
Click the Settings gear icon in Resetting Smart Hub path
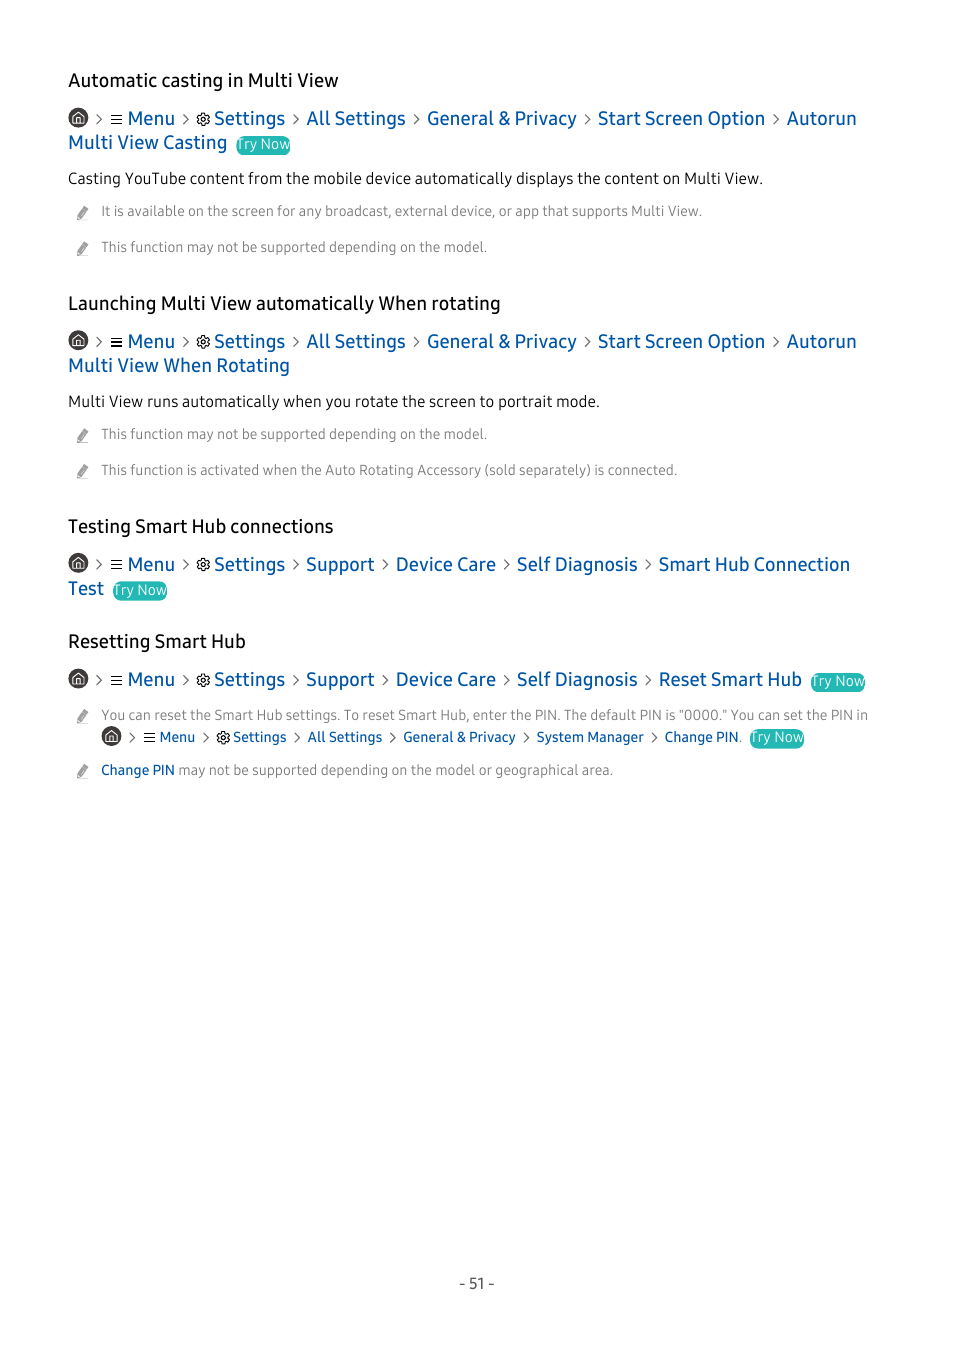coord(203,680)
